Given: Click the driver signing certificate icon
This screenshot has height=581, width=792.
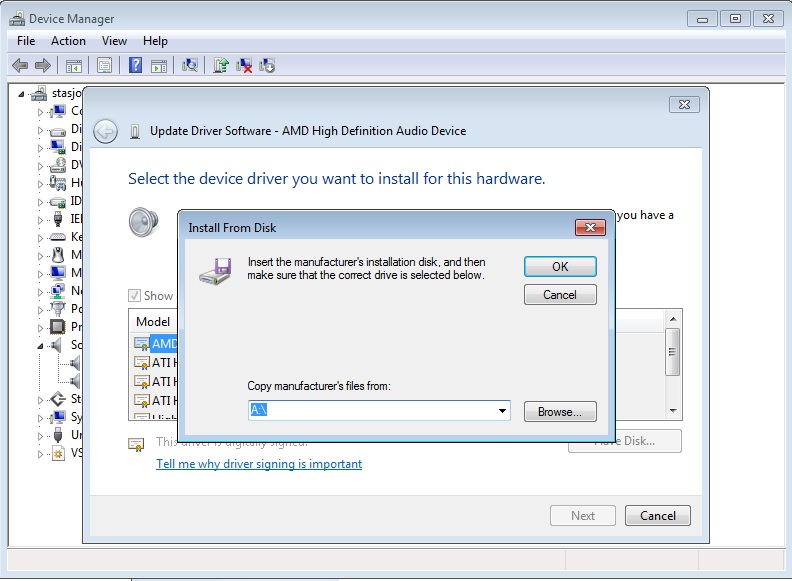Looking at the screenshot, I should tap(136, 444).
